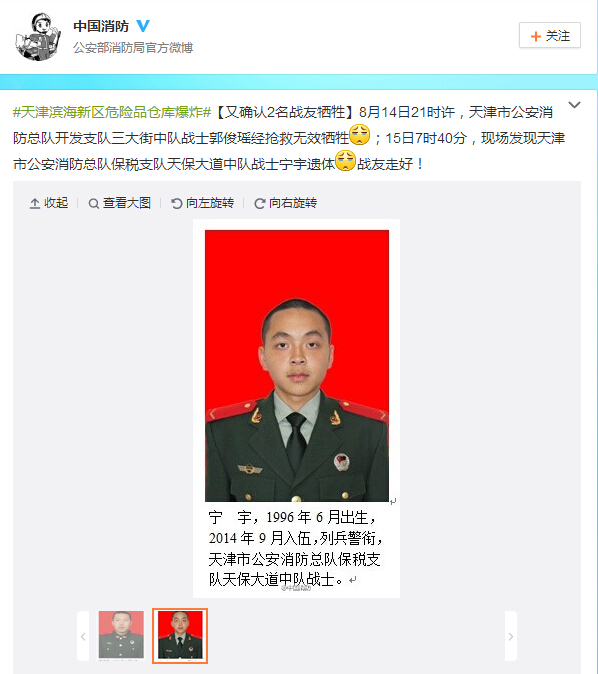Viewport: 598px width, 674px height.
Task: Rotate the picture right with 向右旋转
Action: pos(285,203)
